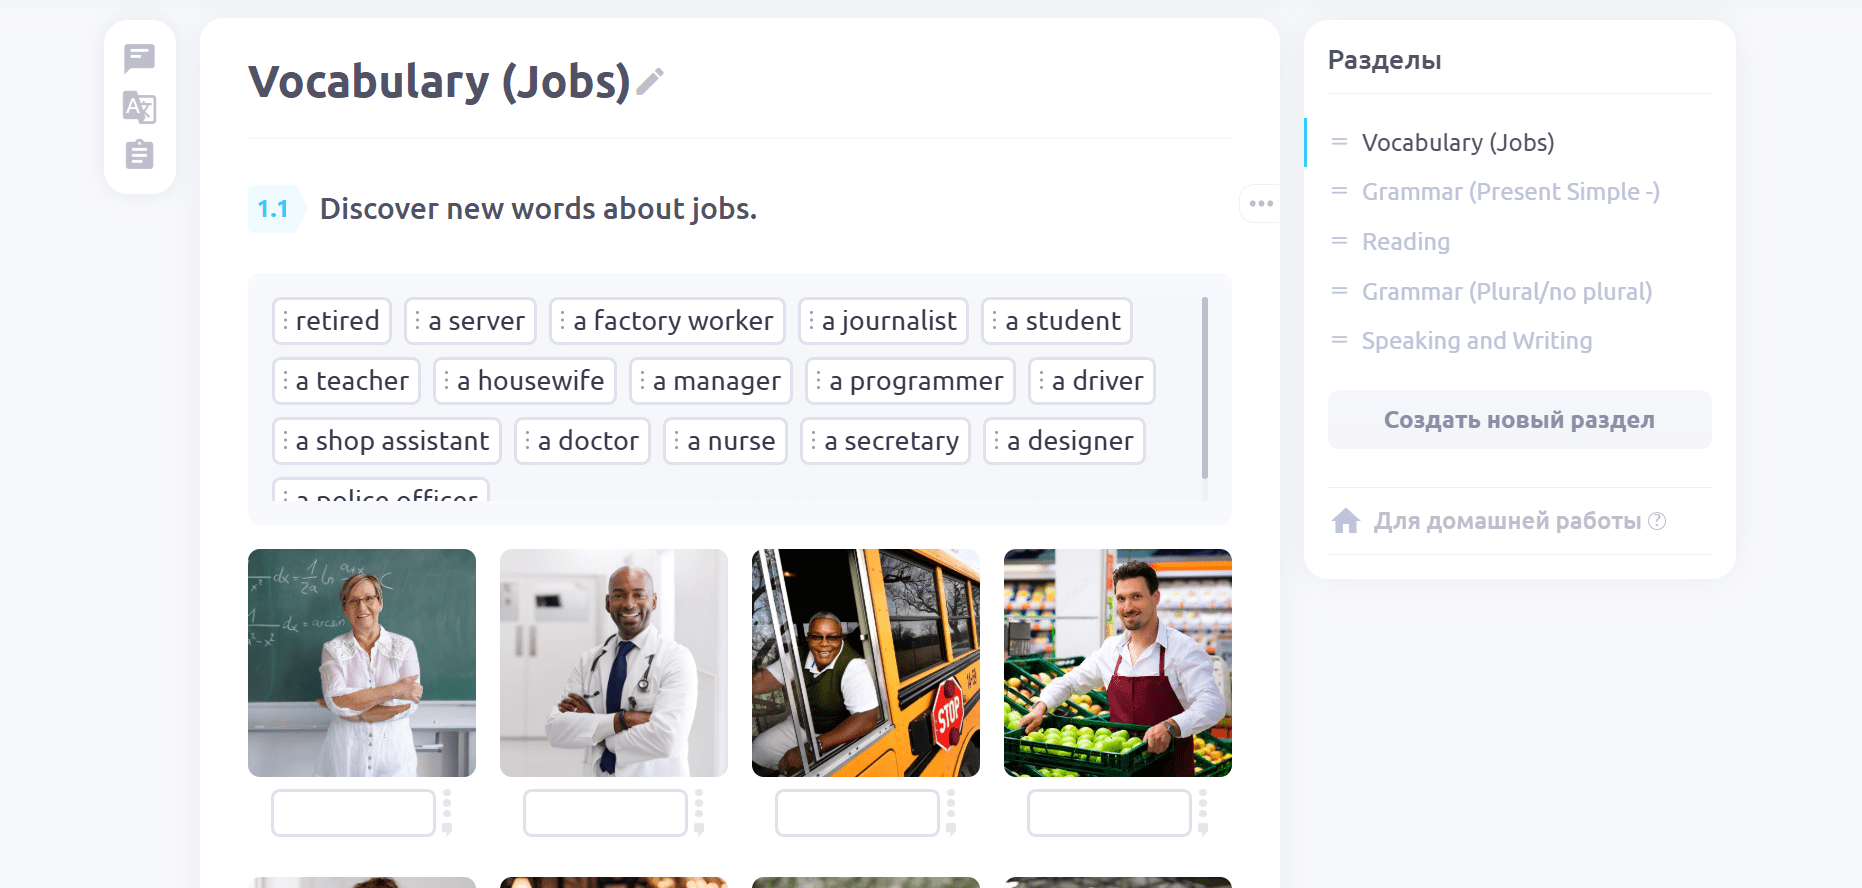Edit title with pencil icon next to Vocabulary (Jobs)
Image resolution: width=1862 pixels, height=888 pixels.
click(x=650, y=81)
